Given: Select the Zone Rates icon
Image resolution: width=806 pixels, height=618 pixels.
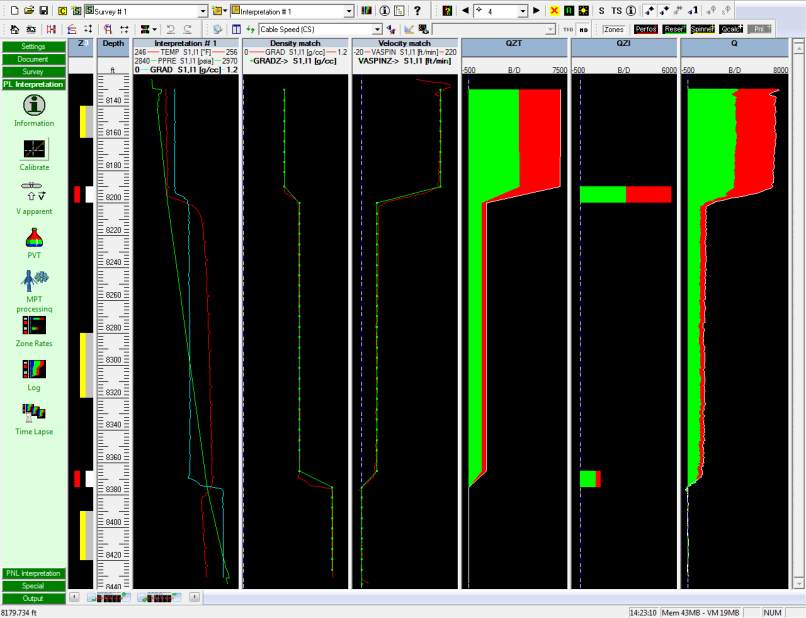Looking at the screenshot, I should pyautogui.click(x=33, y=325).
